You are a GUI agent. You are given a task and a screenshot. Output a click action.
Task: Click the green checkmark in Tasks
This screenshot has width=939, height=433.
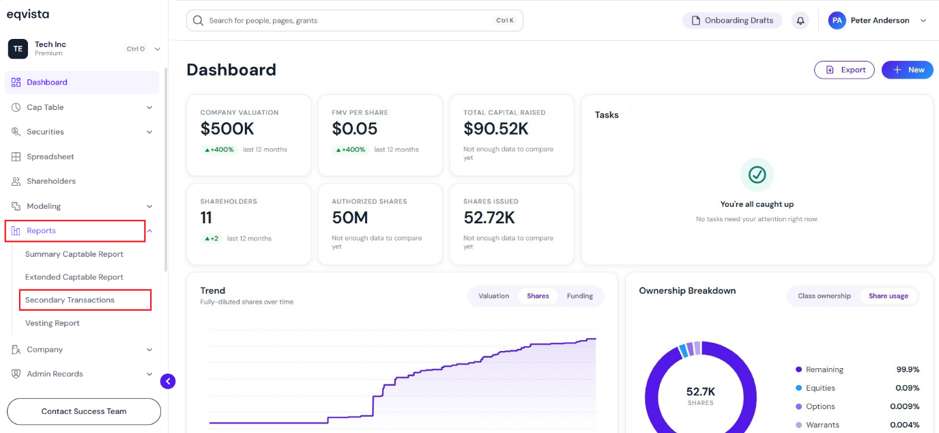pyautogui.click(x=757, y=174)
